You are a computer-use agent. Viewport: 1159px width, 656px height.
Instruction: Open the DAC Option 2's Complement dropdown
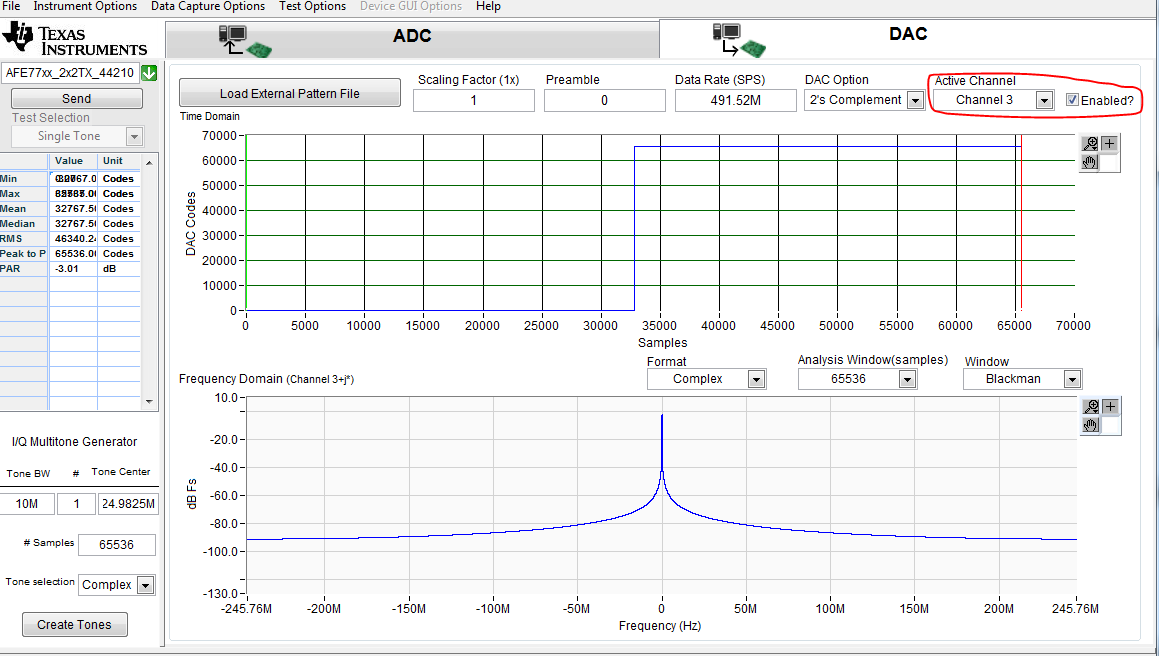click(x=914, y=100)
